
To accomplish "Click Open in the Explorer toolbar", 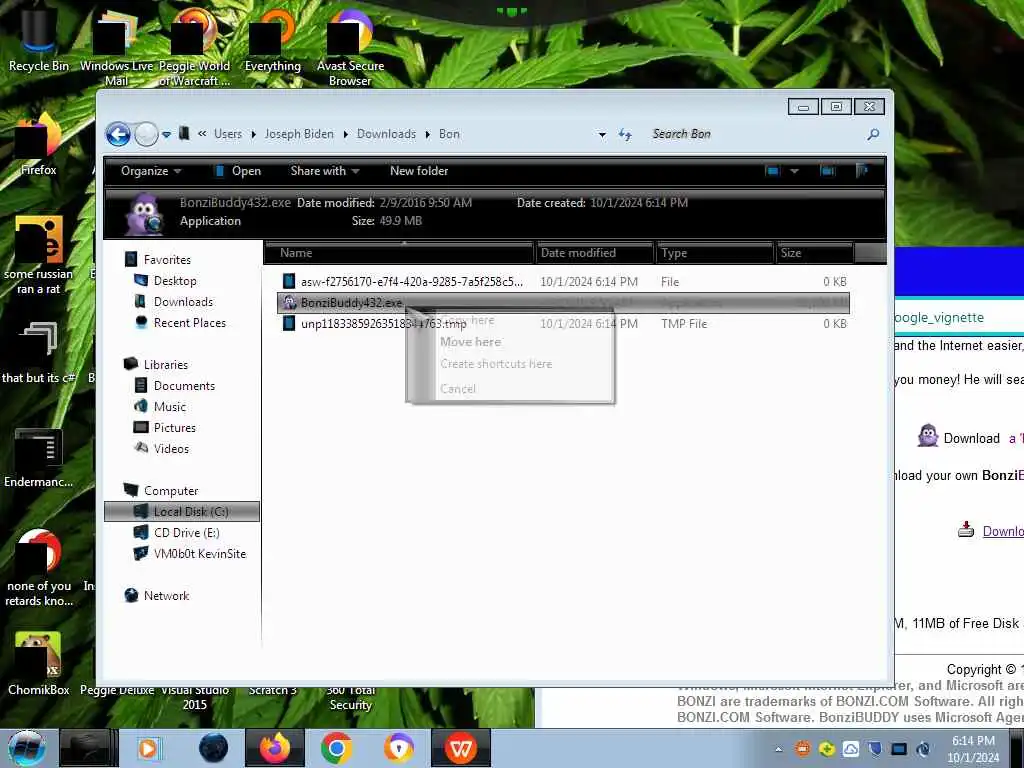I will (238, 171).
